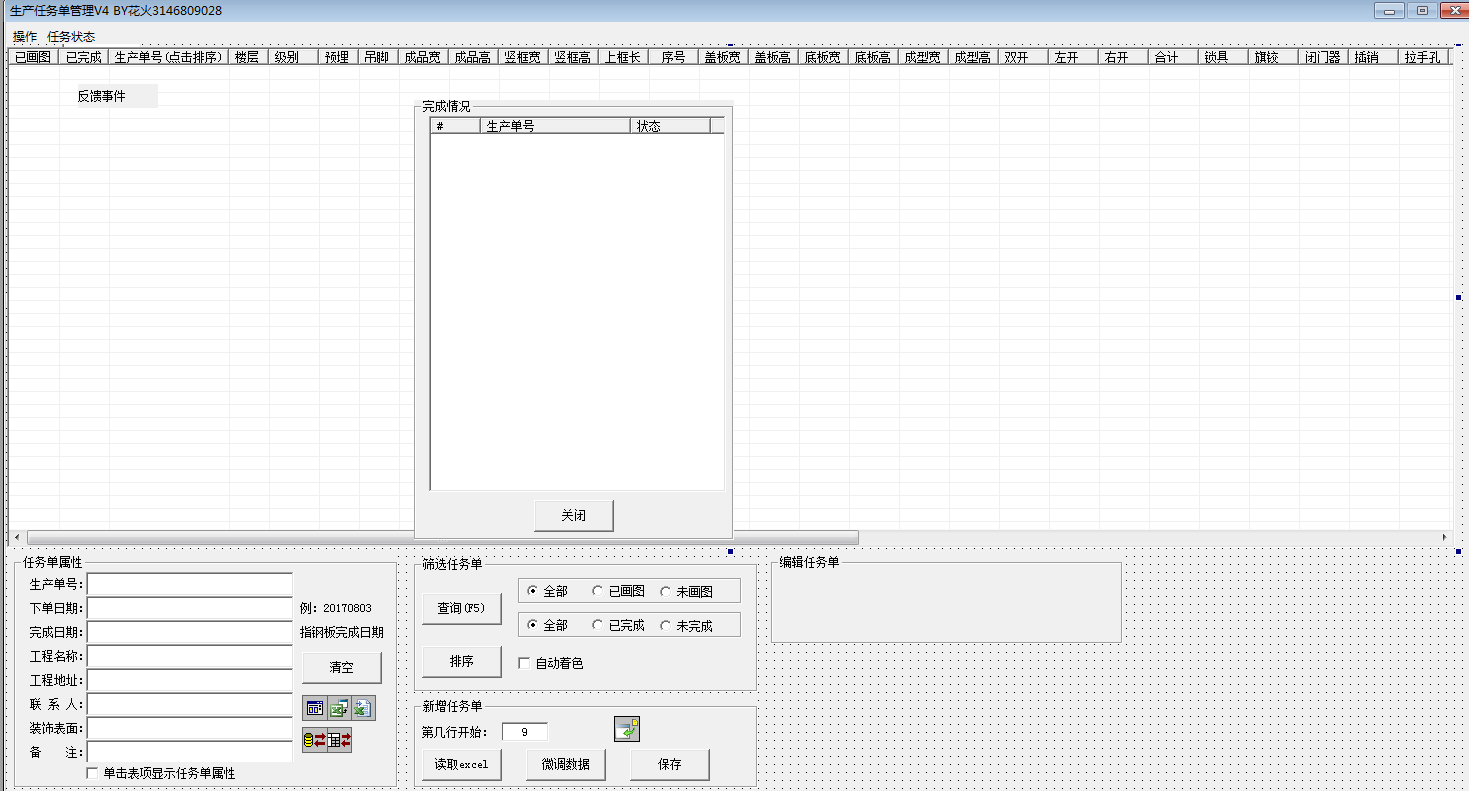
Task: Click the 关闭 button in 完成情况 dialog
Action: point(573,516)
